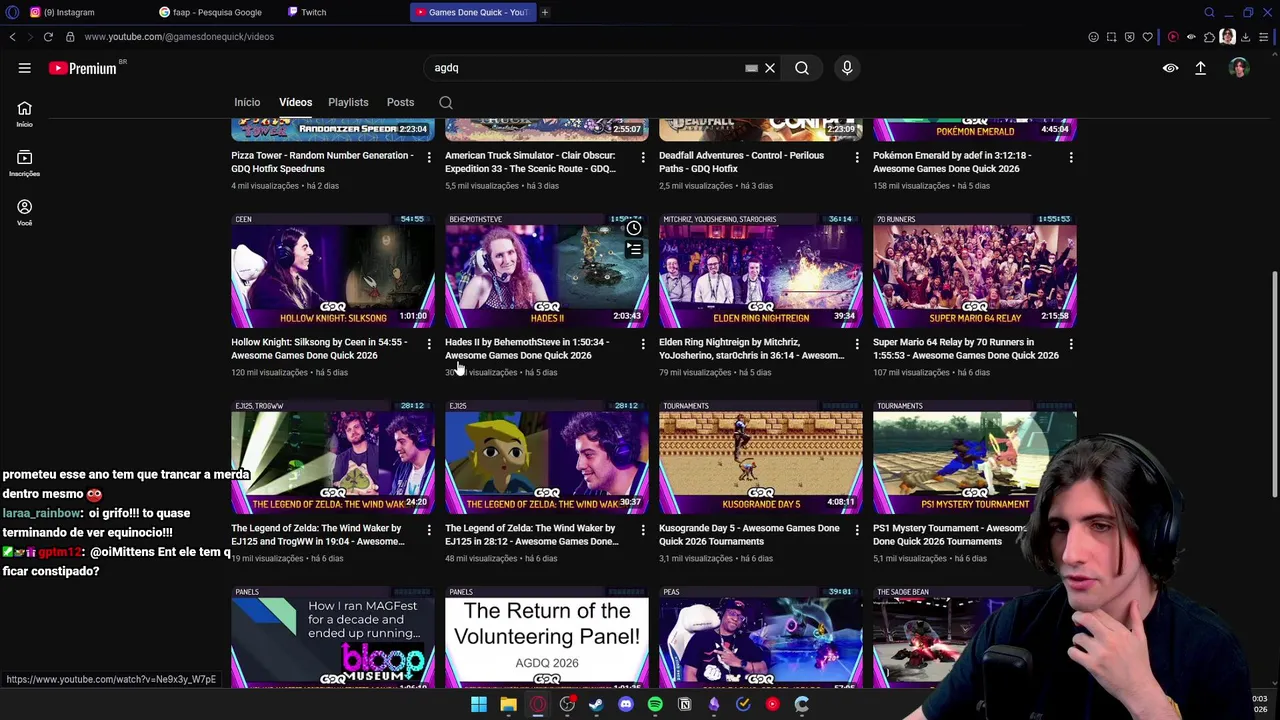Run the search with the magnifier button

click(802, 68)
